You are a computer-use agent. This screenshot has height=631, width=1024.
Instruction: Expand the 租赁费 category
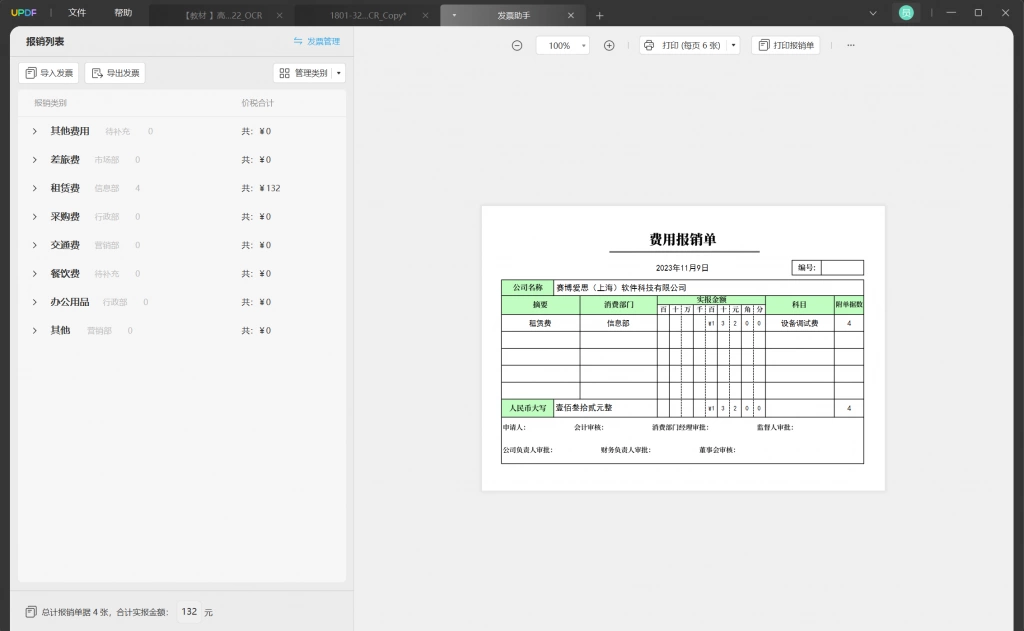(35, 188)
